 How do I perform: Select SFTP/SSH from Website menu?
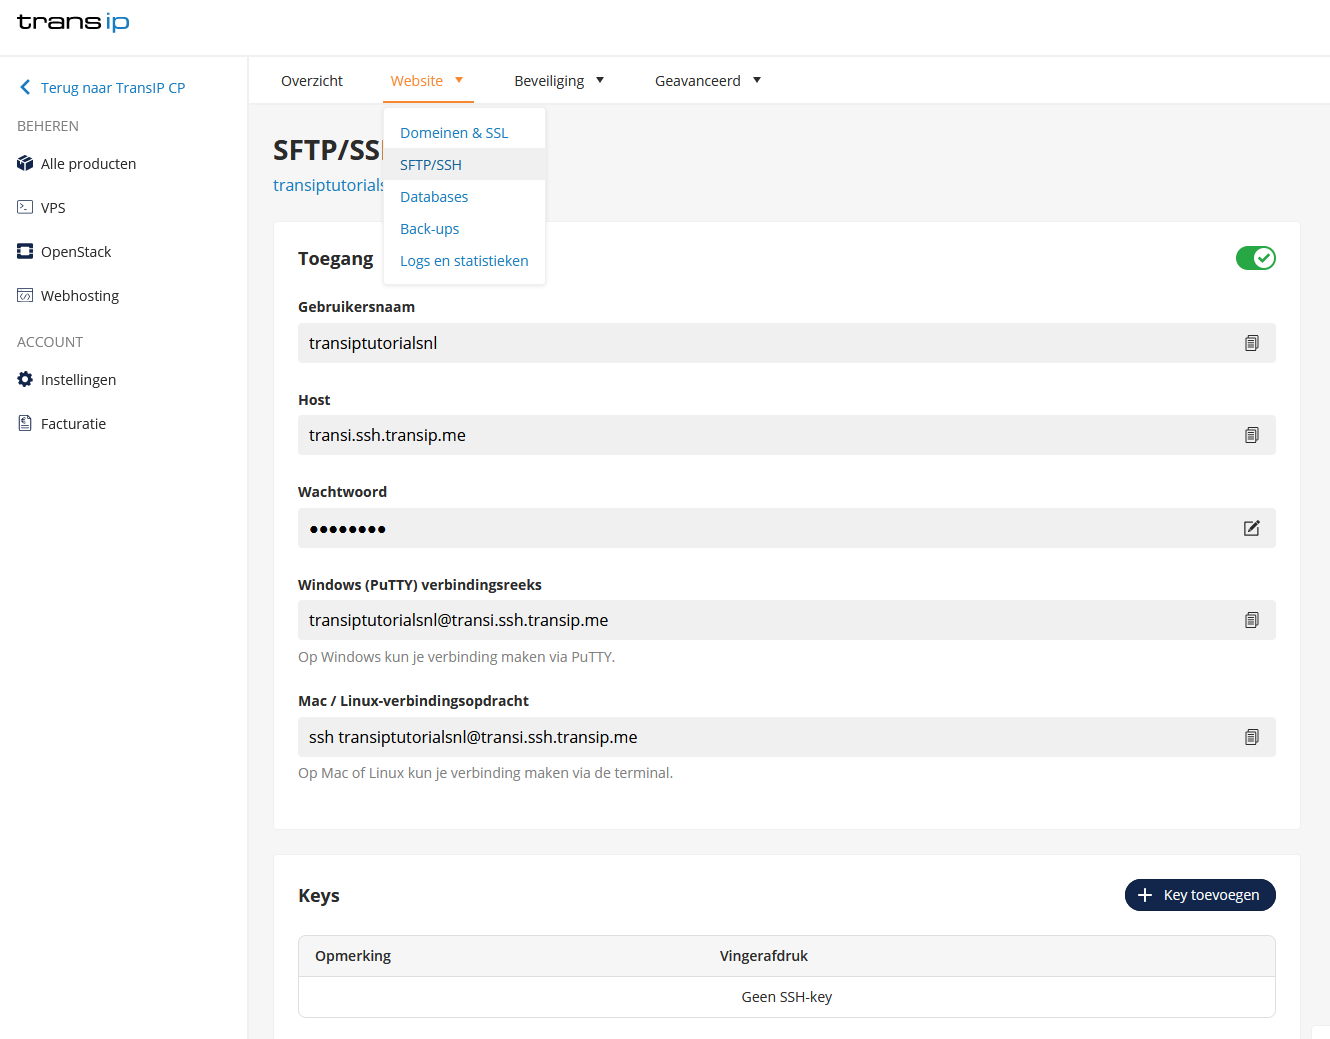464,164
